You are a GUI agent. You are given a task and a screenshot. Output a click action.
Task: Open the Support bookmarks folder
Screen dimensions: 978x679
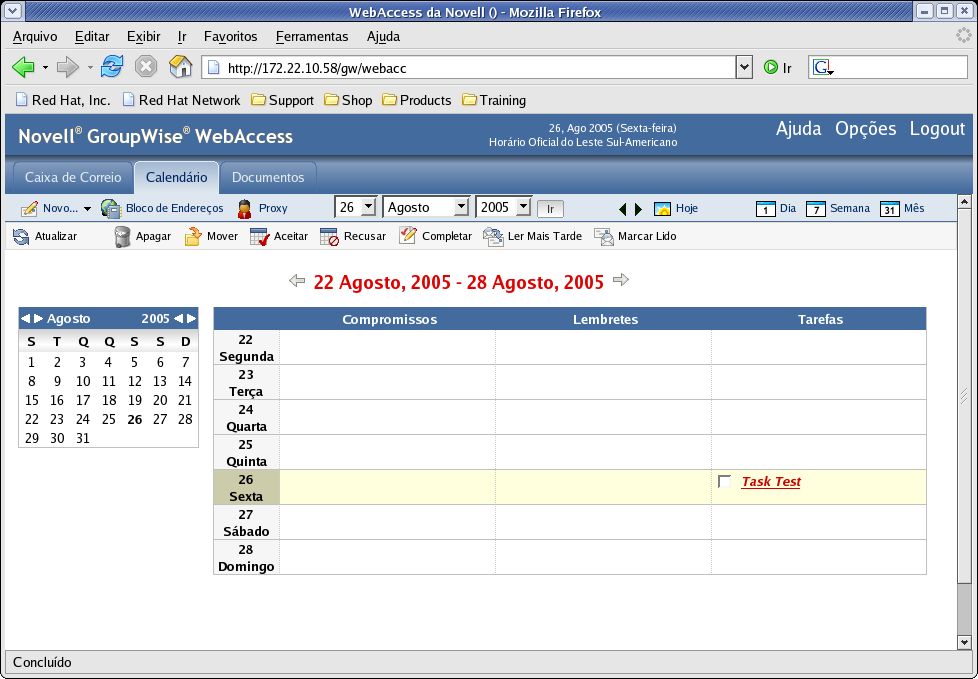point(283,100)
